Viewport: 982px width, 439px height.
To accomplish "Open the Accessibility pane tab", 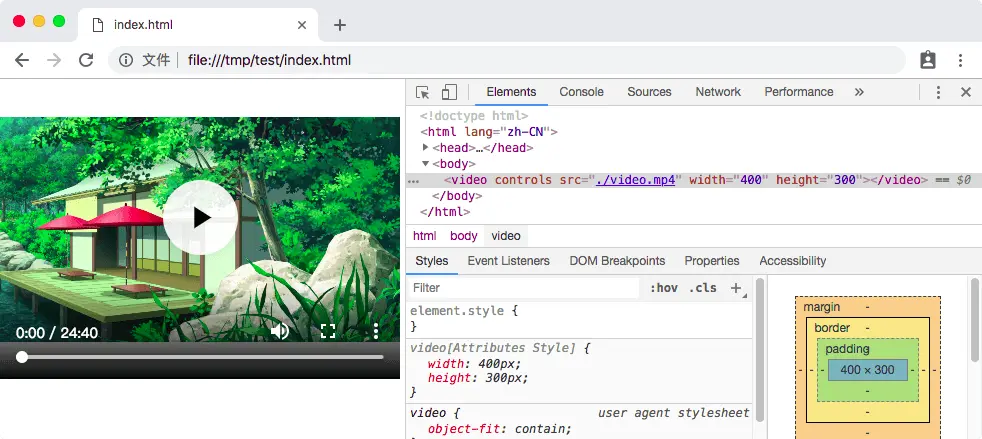I will (792, 261).
